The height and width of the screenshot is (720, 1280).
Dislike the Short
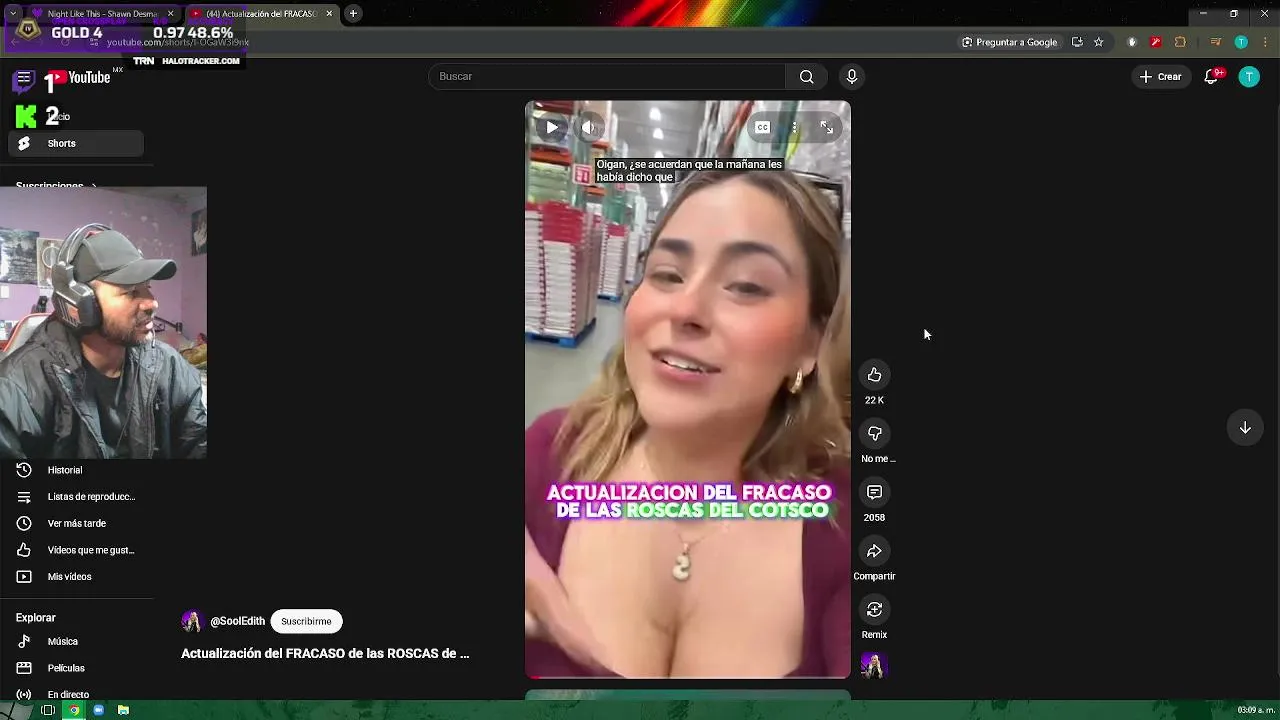(x=874, y=433)
